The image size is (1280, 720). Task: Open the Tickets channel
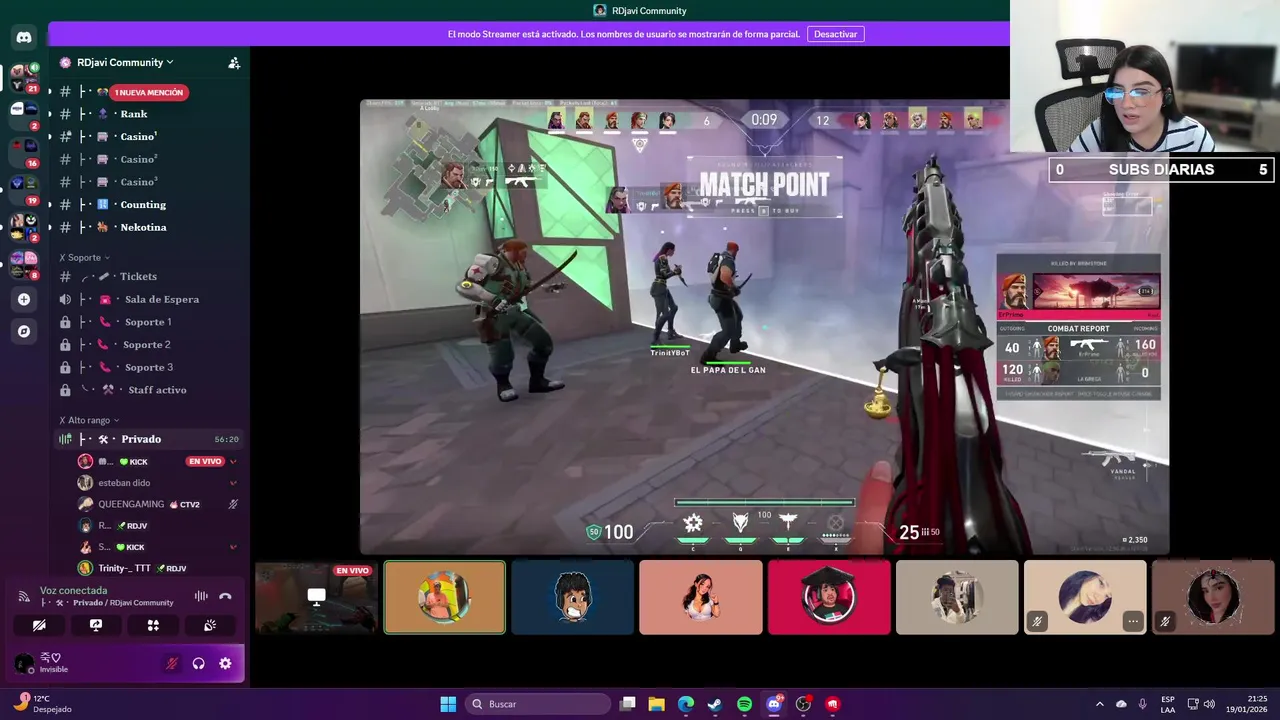click(150, 276)
